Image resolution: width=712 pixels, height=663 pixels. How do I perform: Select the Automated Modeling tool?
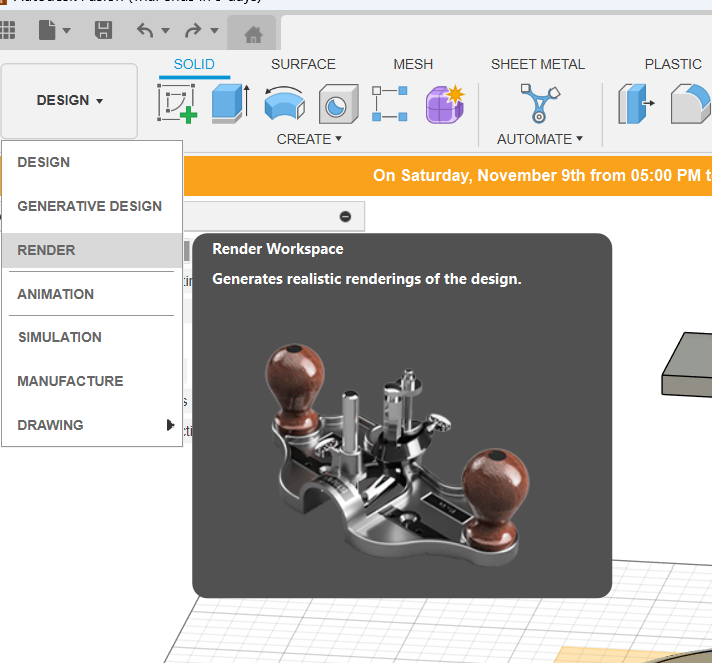click(540, 104)
